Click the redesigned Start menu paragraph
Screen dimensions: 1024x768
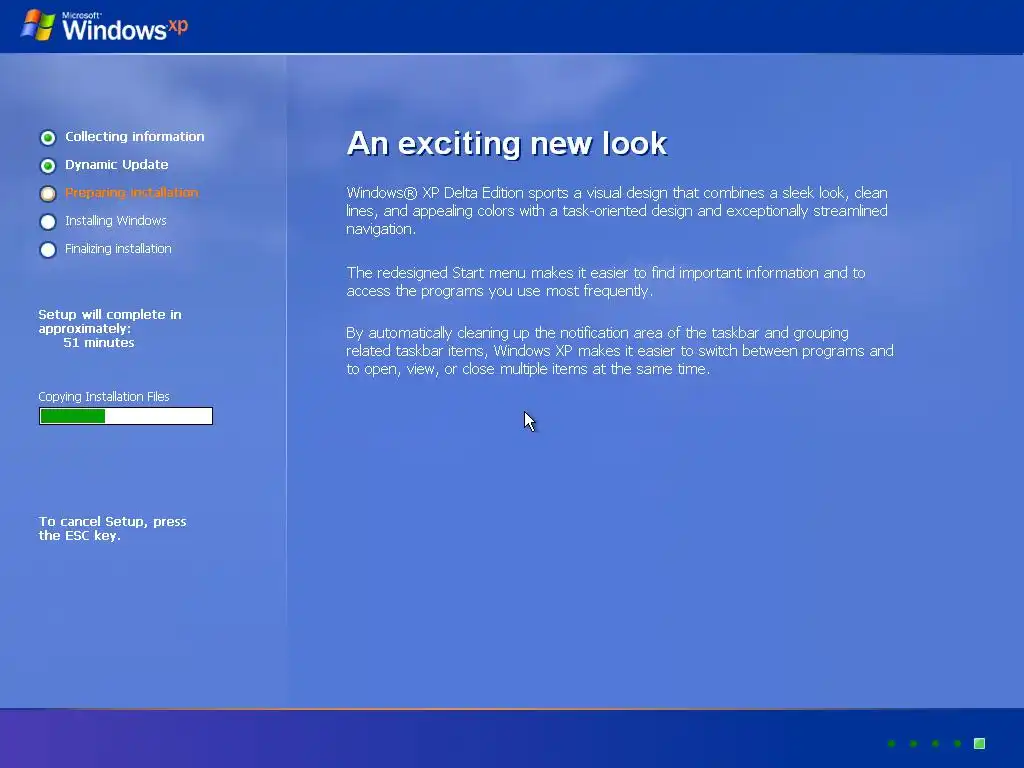(x=606, y=281)
